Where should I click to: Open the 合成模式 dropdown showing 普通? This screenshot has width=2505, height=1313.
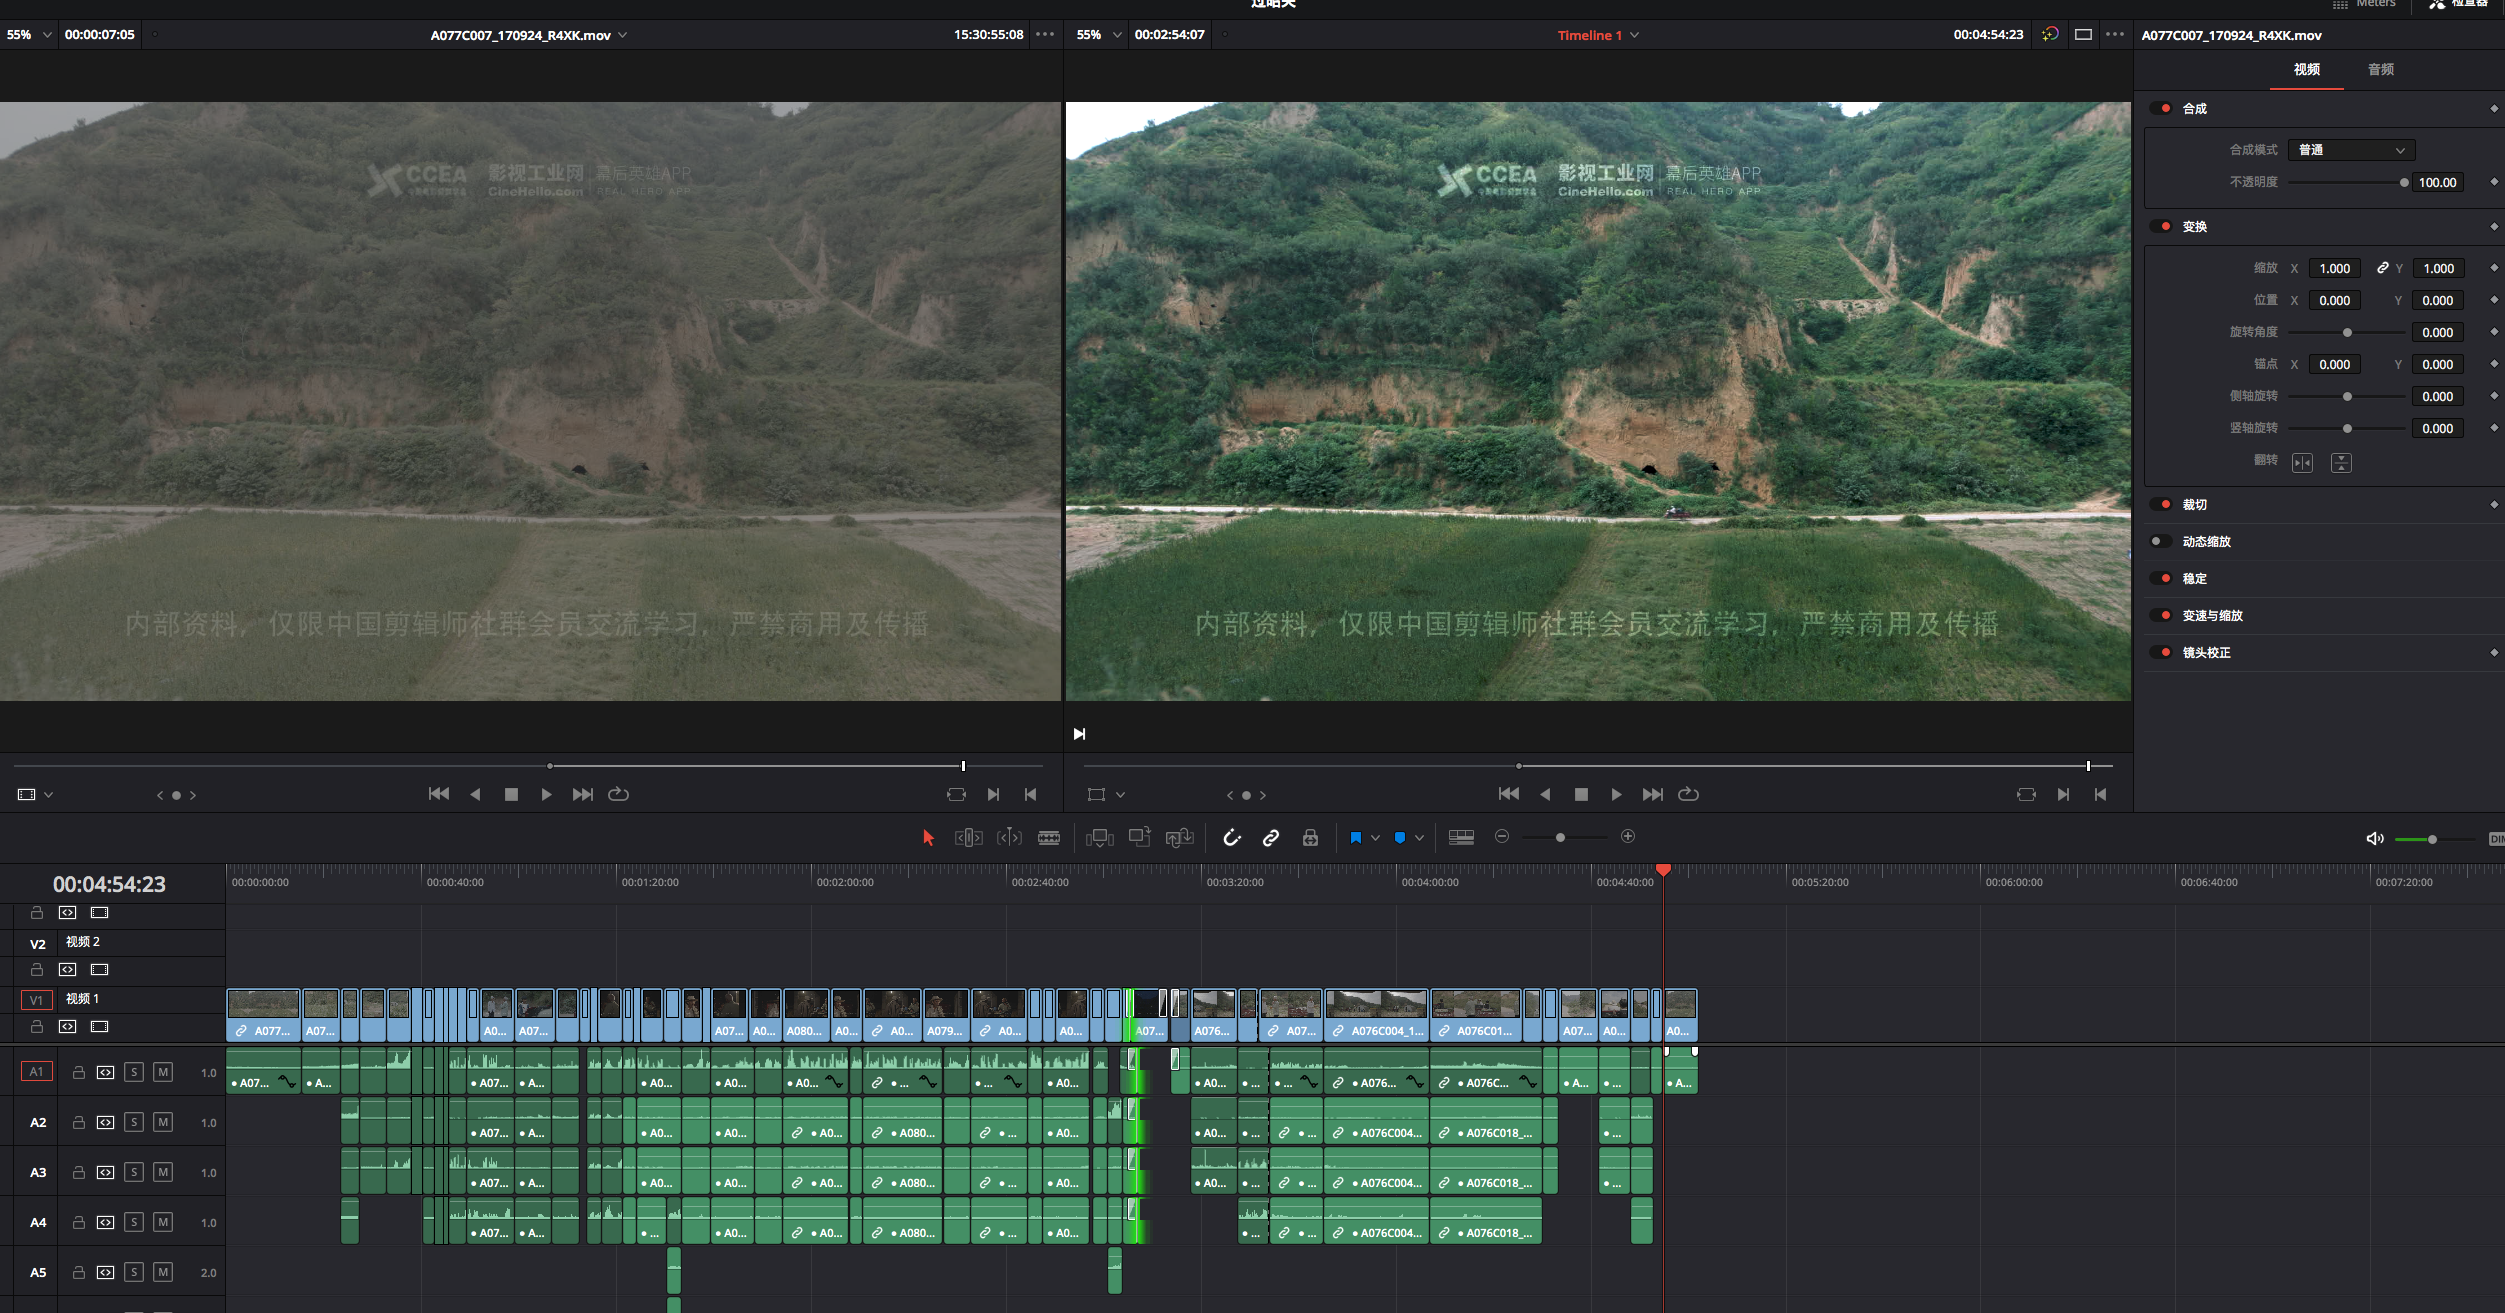[2351, 150]
